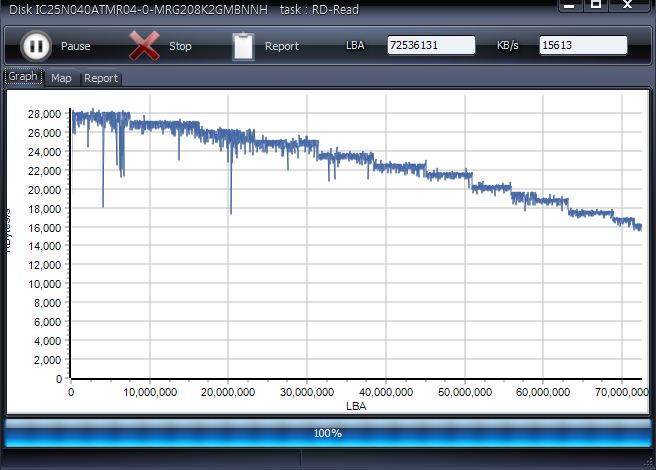Click the 40,000,000 x-axis label

pyautogui.click(x=386, y=393)
